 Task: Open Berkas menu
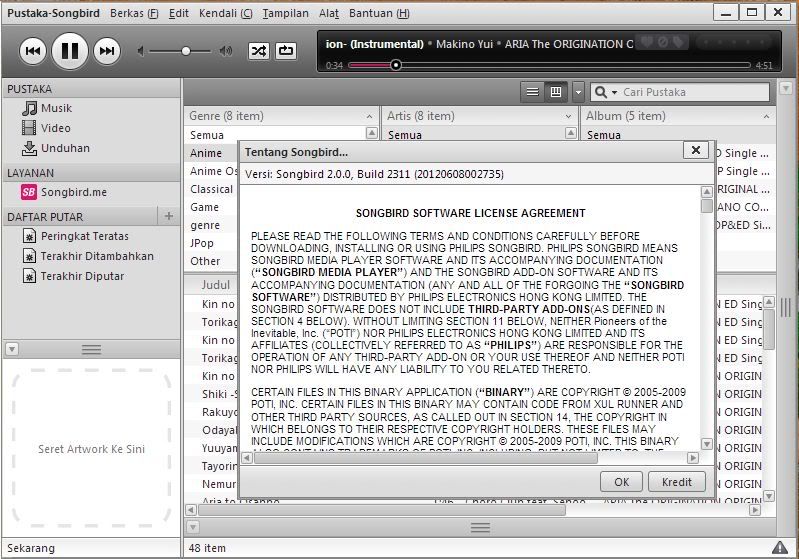[x=134, y=13]
